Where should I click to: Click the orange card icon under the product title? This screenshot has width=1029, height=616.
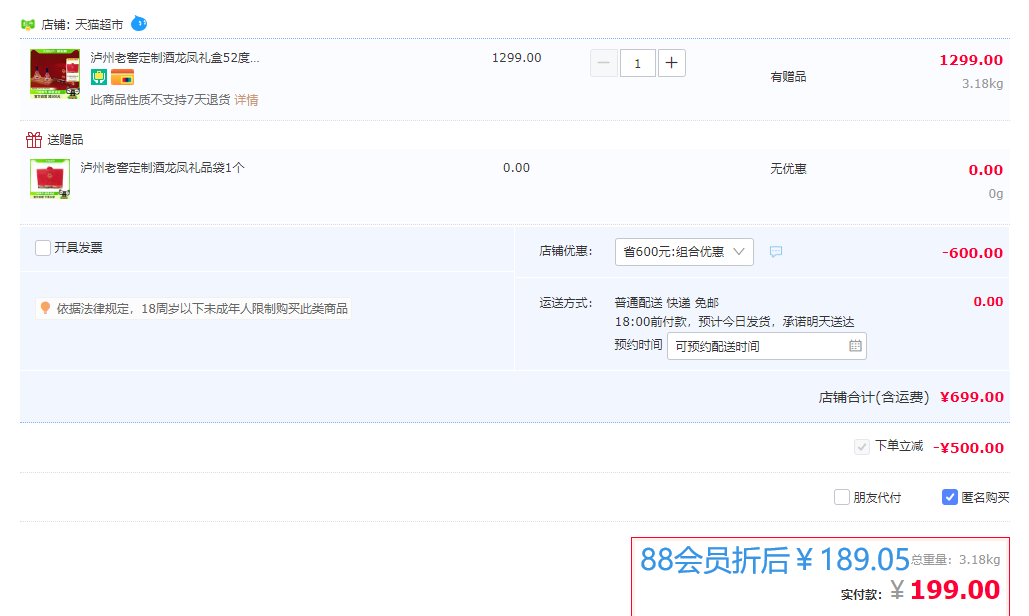click(122, 77)
